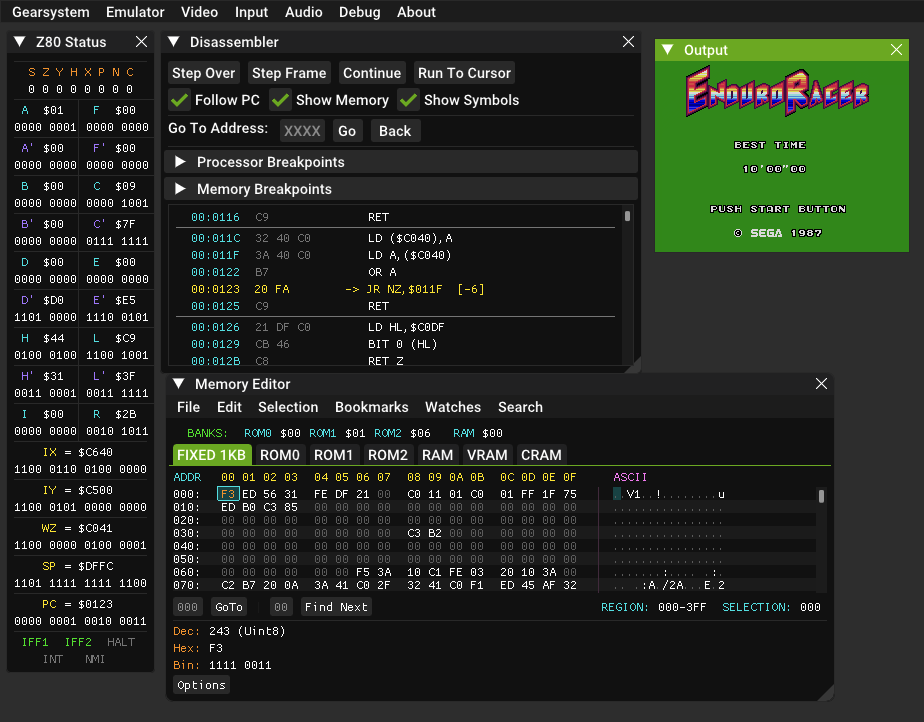
Task: Select the disassembly line at 00:0116
Action: (x=395, y=217)
